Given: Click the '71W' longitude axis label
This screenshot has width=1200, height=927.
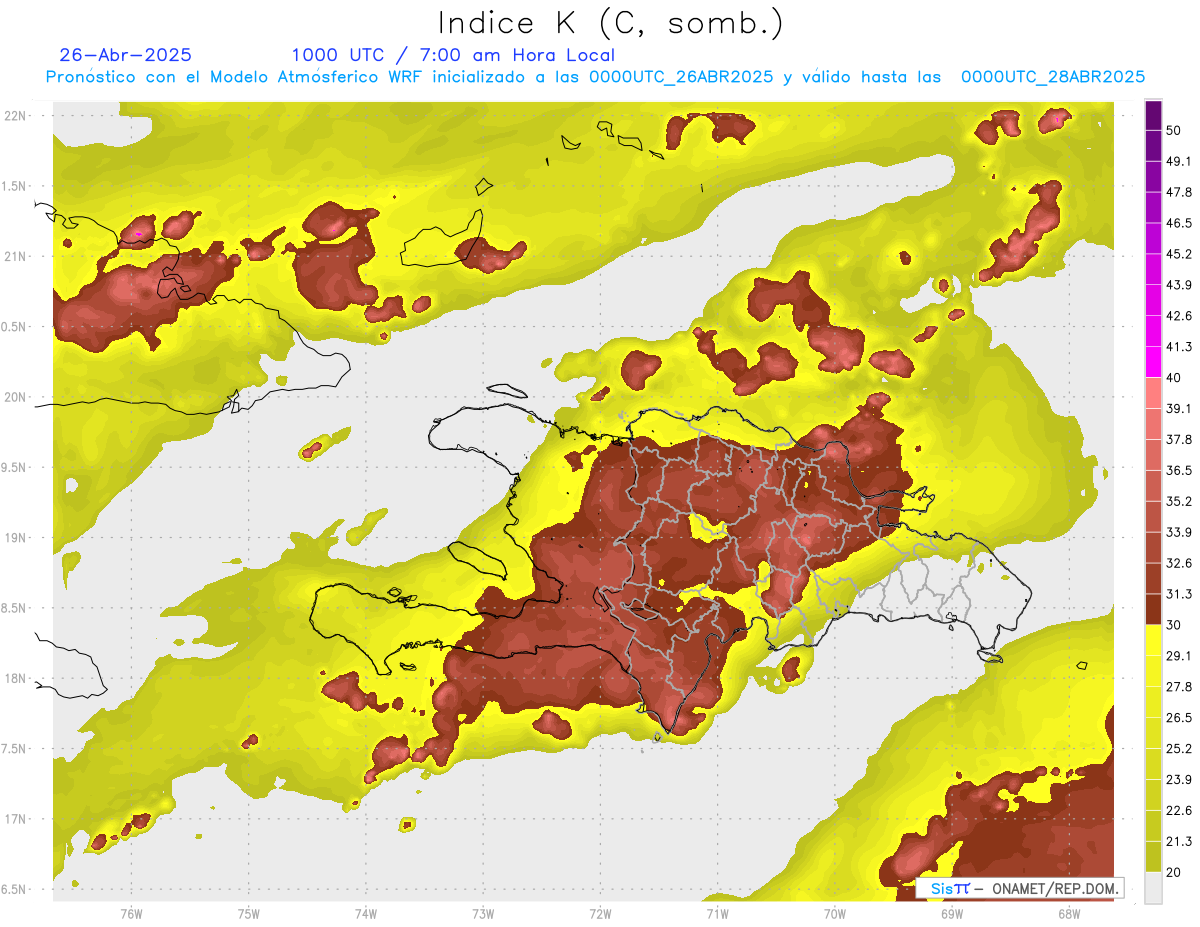Looking at the screenshot, I should click(717, 913).
